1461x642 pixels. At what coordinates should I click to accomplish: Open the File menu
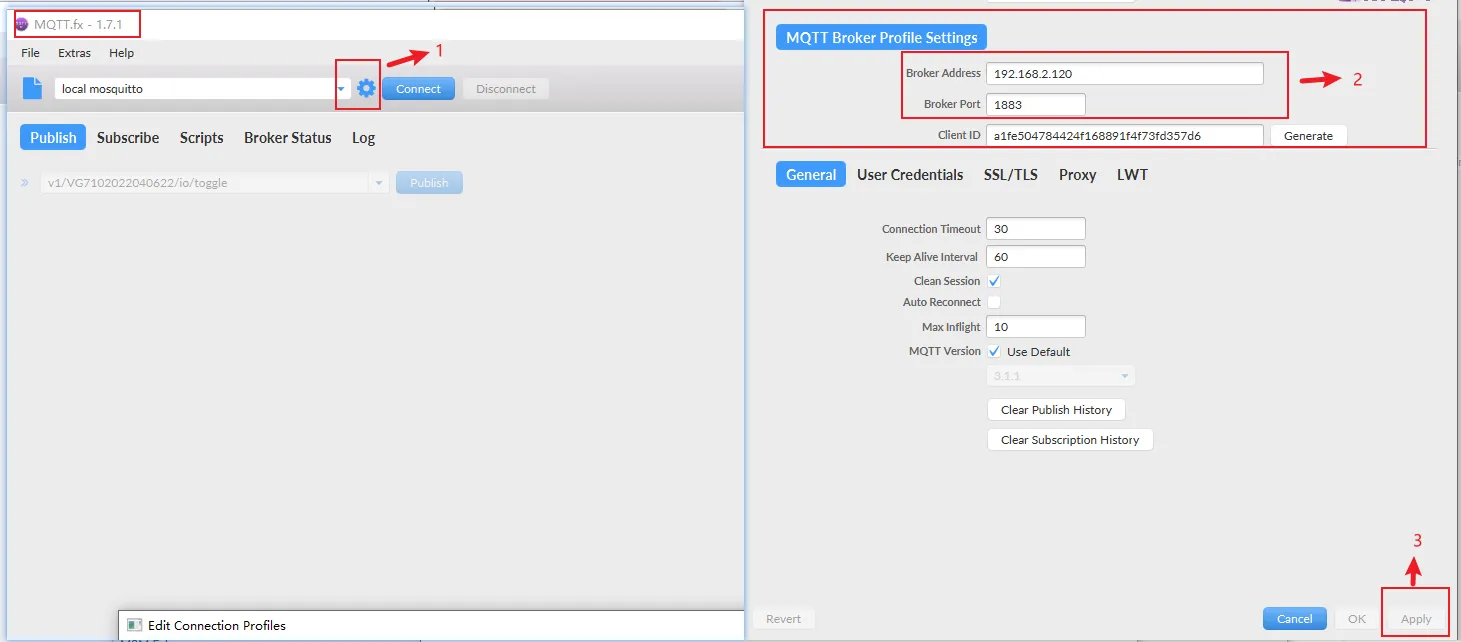pyautogui.click(x=31, y=53)
